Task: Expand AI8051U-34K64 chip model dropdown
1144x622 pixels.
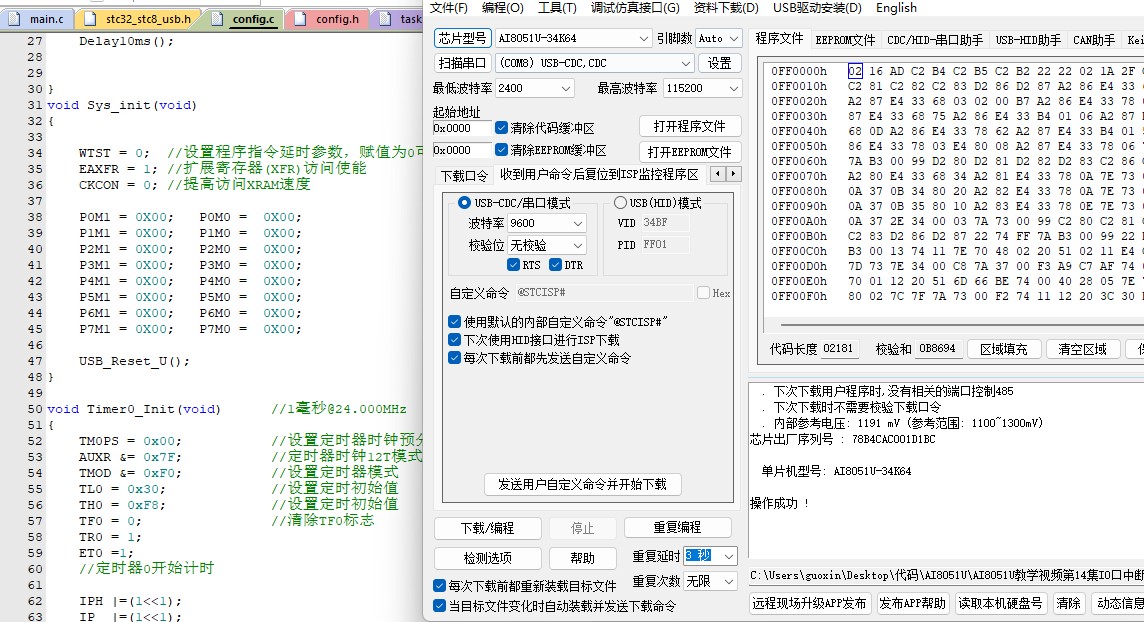Action: pyautogui.click(x=644, y=38)
